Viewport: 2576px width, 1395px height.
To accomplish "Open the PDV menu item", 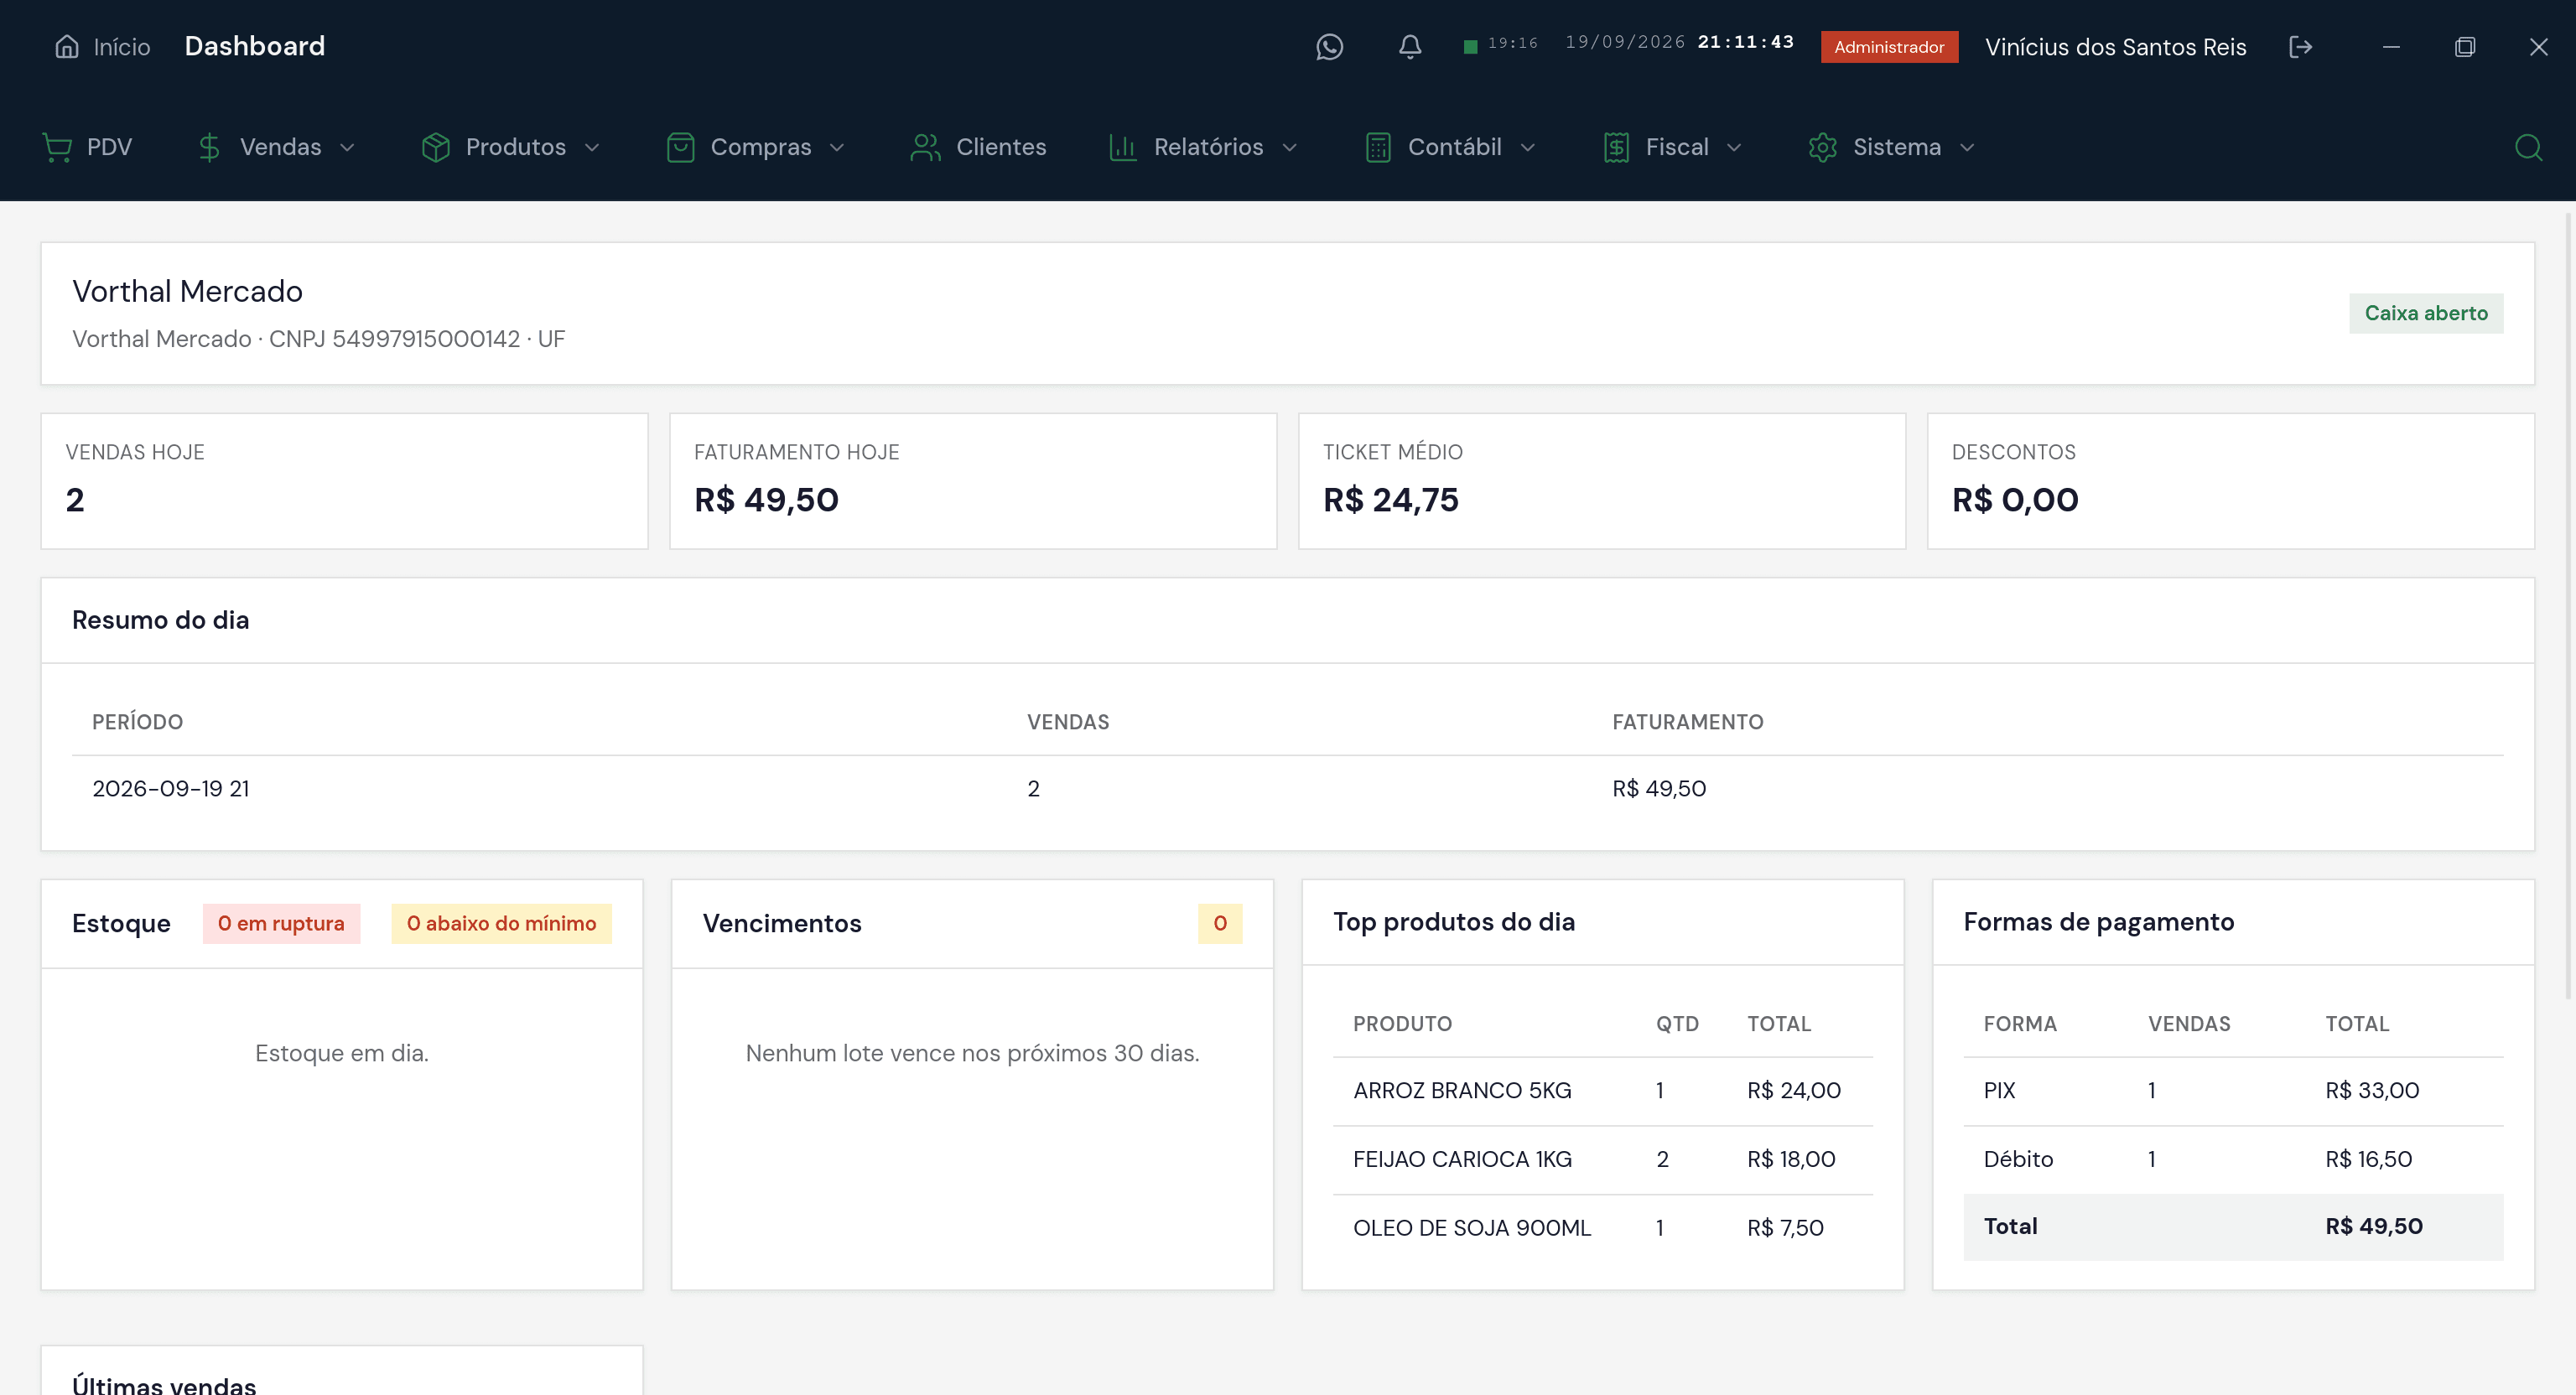I will 87,147.
